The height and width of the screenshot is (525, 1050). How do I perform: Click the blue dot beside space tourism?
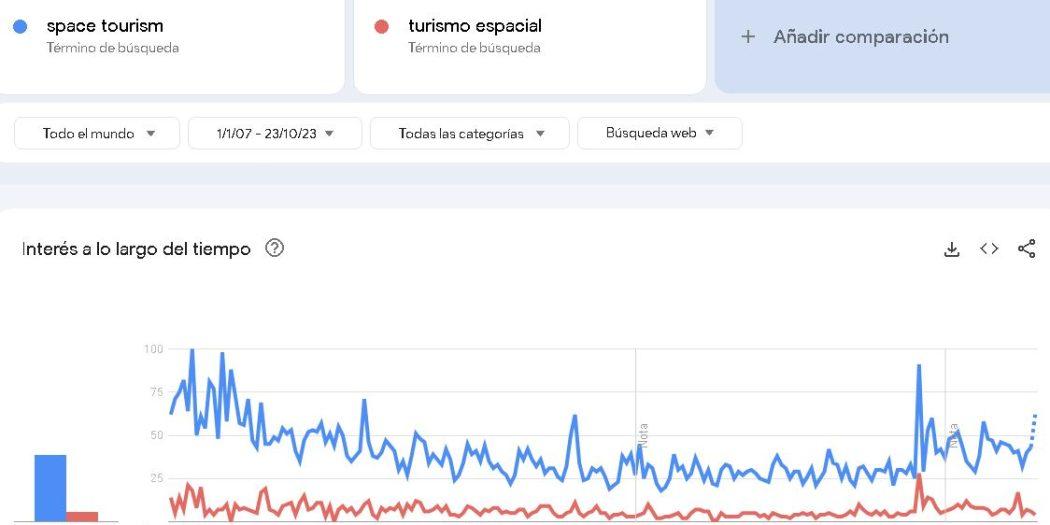[x=20, y=27]
